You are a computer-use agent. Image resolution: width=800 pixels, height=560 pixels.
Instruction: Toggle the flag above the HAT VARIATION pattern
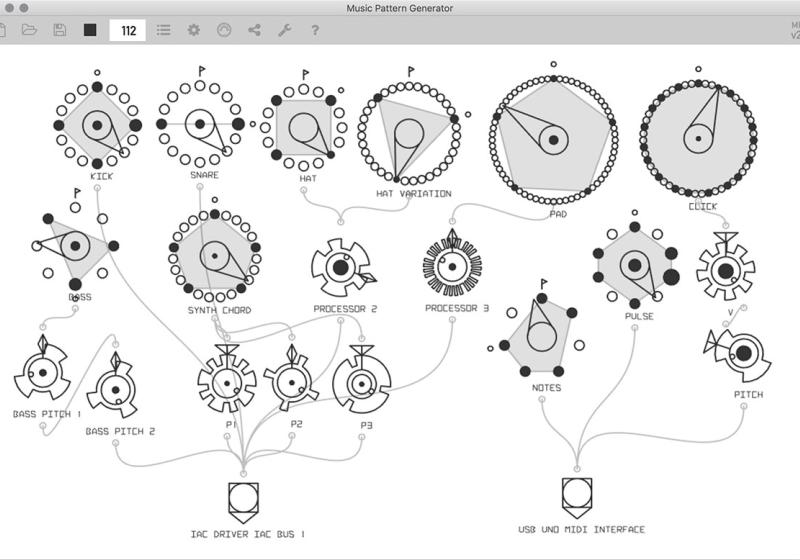(x=410, y=71)
